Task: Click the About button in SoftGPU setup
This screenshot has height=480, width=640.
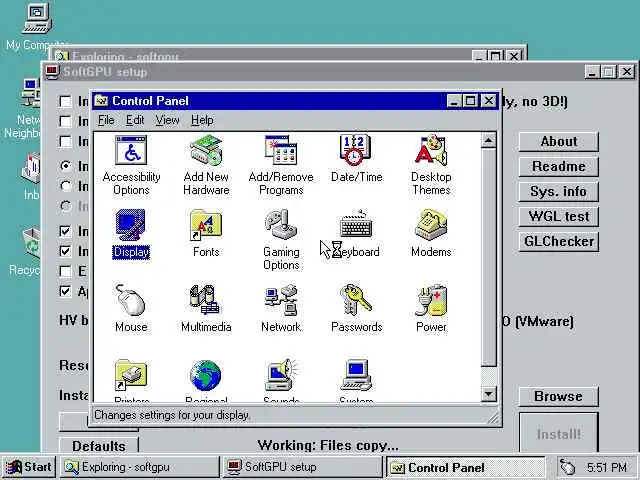Action: (x=559, y=142)
